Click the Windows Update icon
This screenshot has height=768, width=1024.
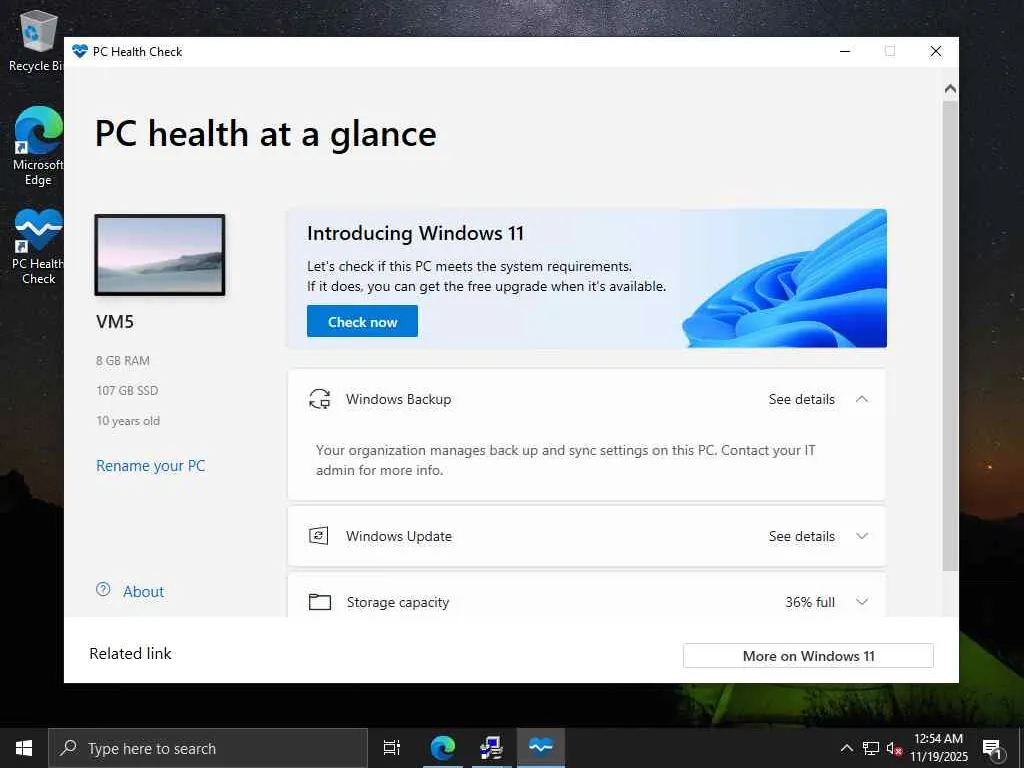319,536
